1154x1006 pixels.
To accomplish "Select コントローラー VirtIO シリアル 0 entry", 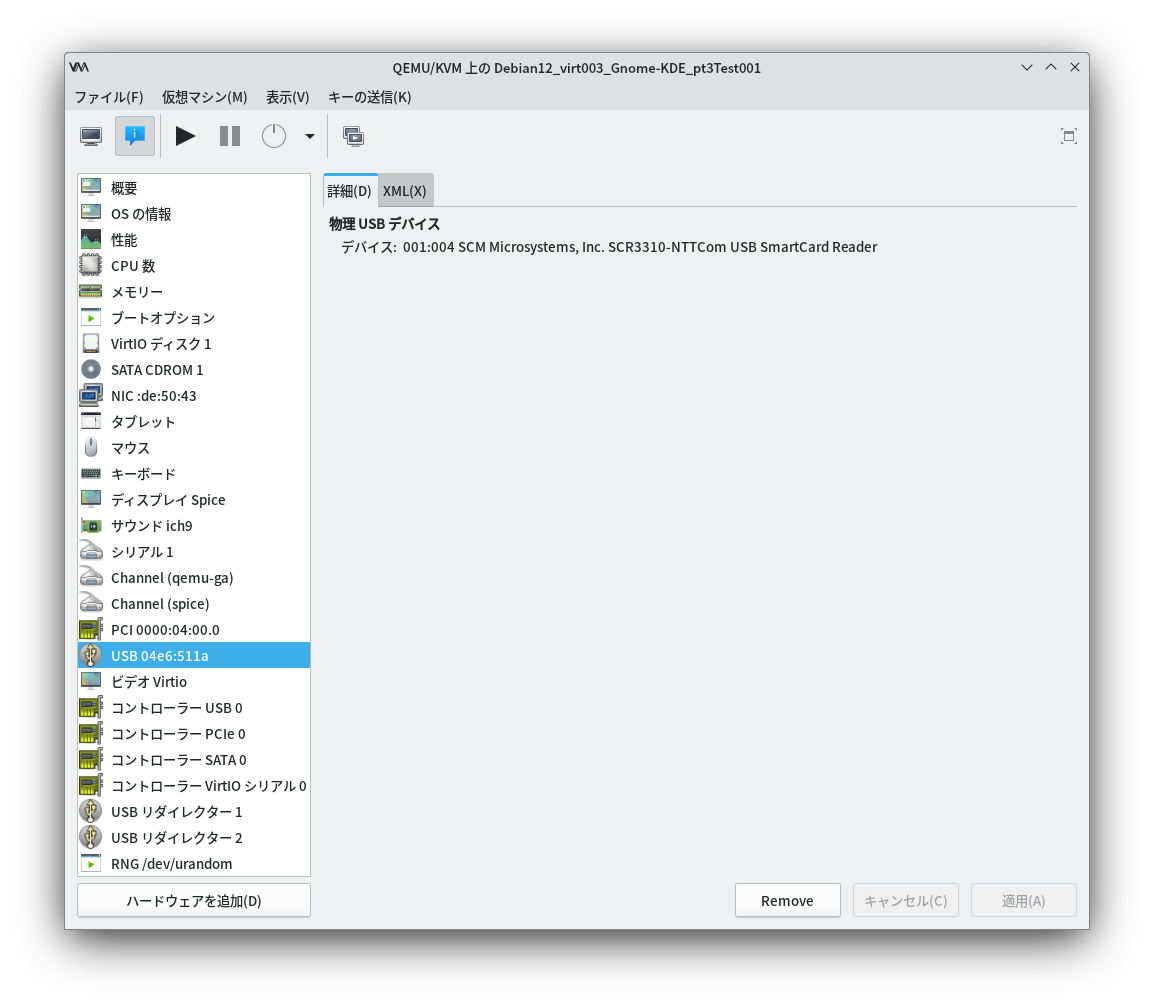I will [194, 786].
